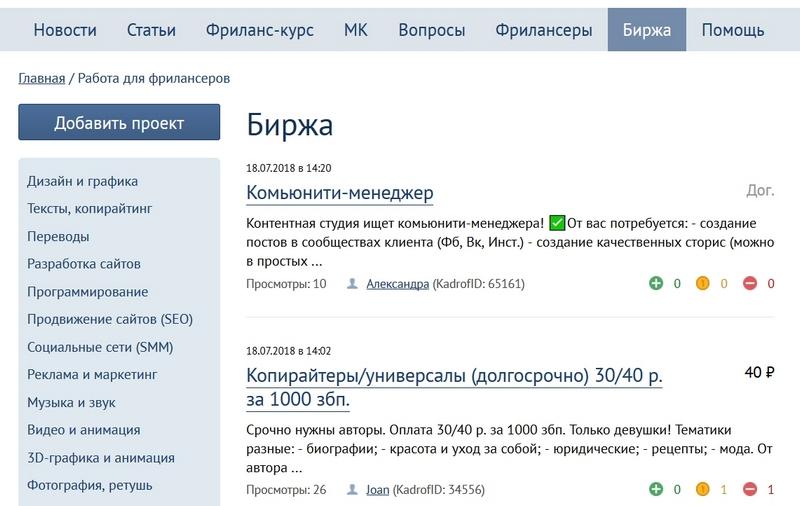Click orange neutral icon on Комьюнити-менеджер post
800x506 pixels.
[703, 284]
